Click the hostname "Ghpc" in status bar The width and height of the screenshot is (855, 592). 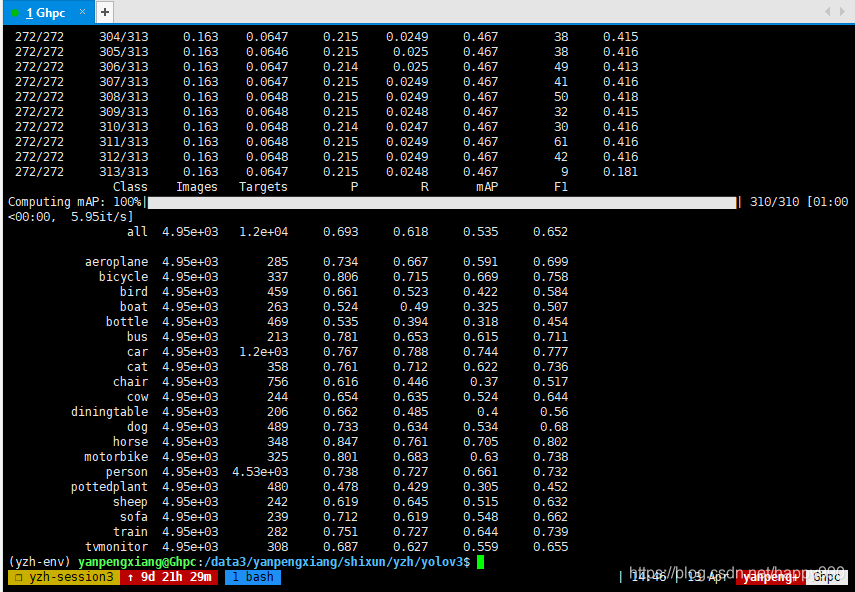[x=827, y=577]
